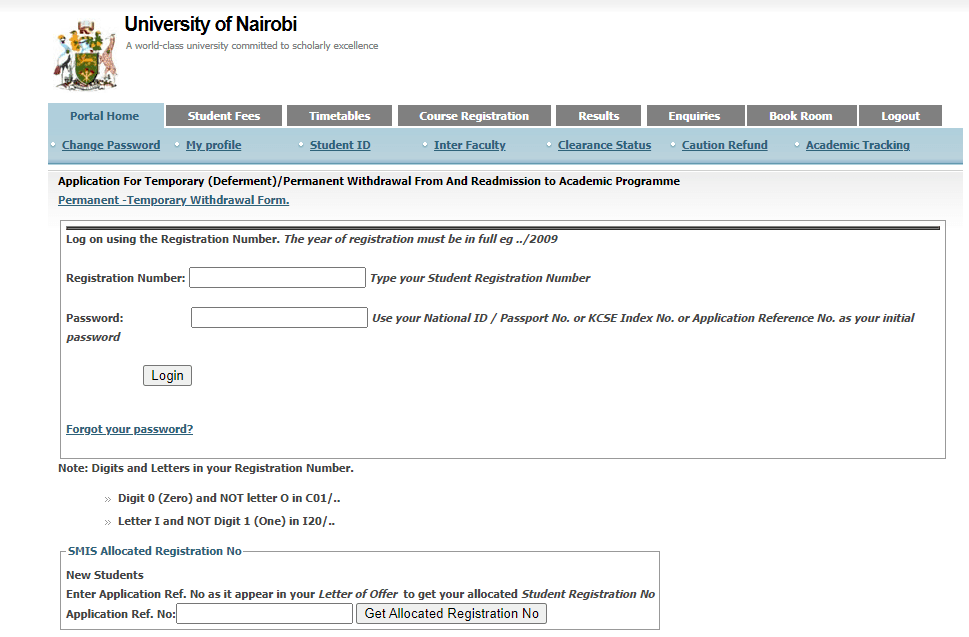
Task: Open the Change Password link
Action: click(111, 145)
